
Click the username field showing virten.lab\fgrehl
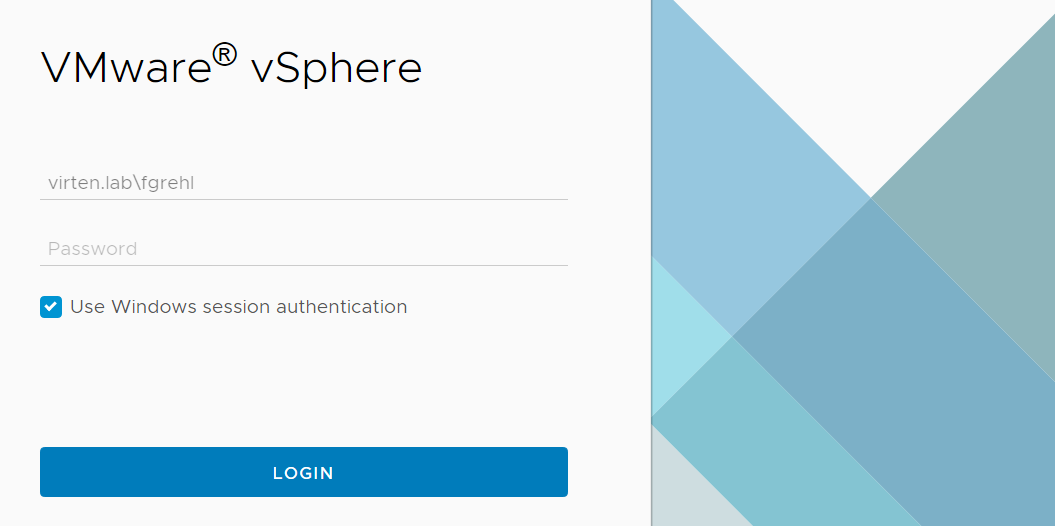303,183
